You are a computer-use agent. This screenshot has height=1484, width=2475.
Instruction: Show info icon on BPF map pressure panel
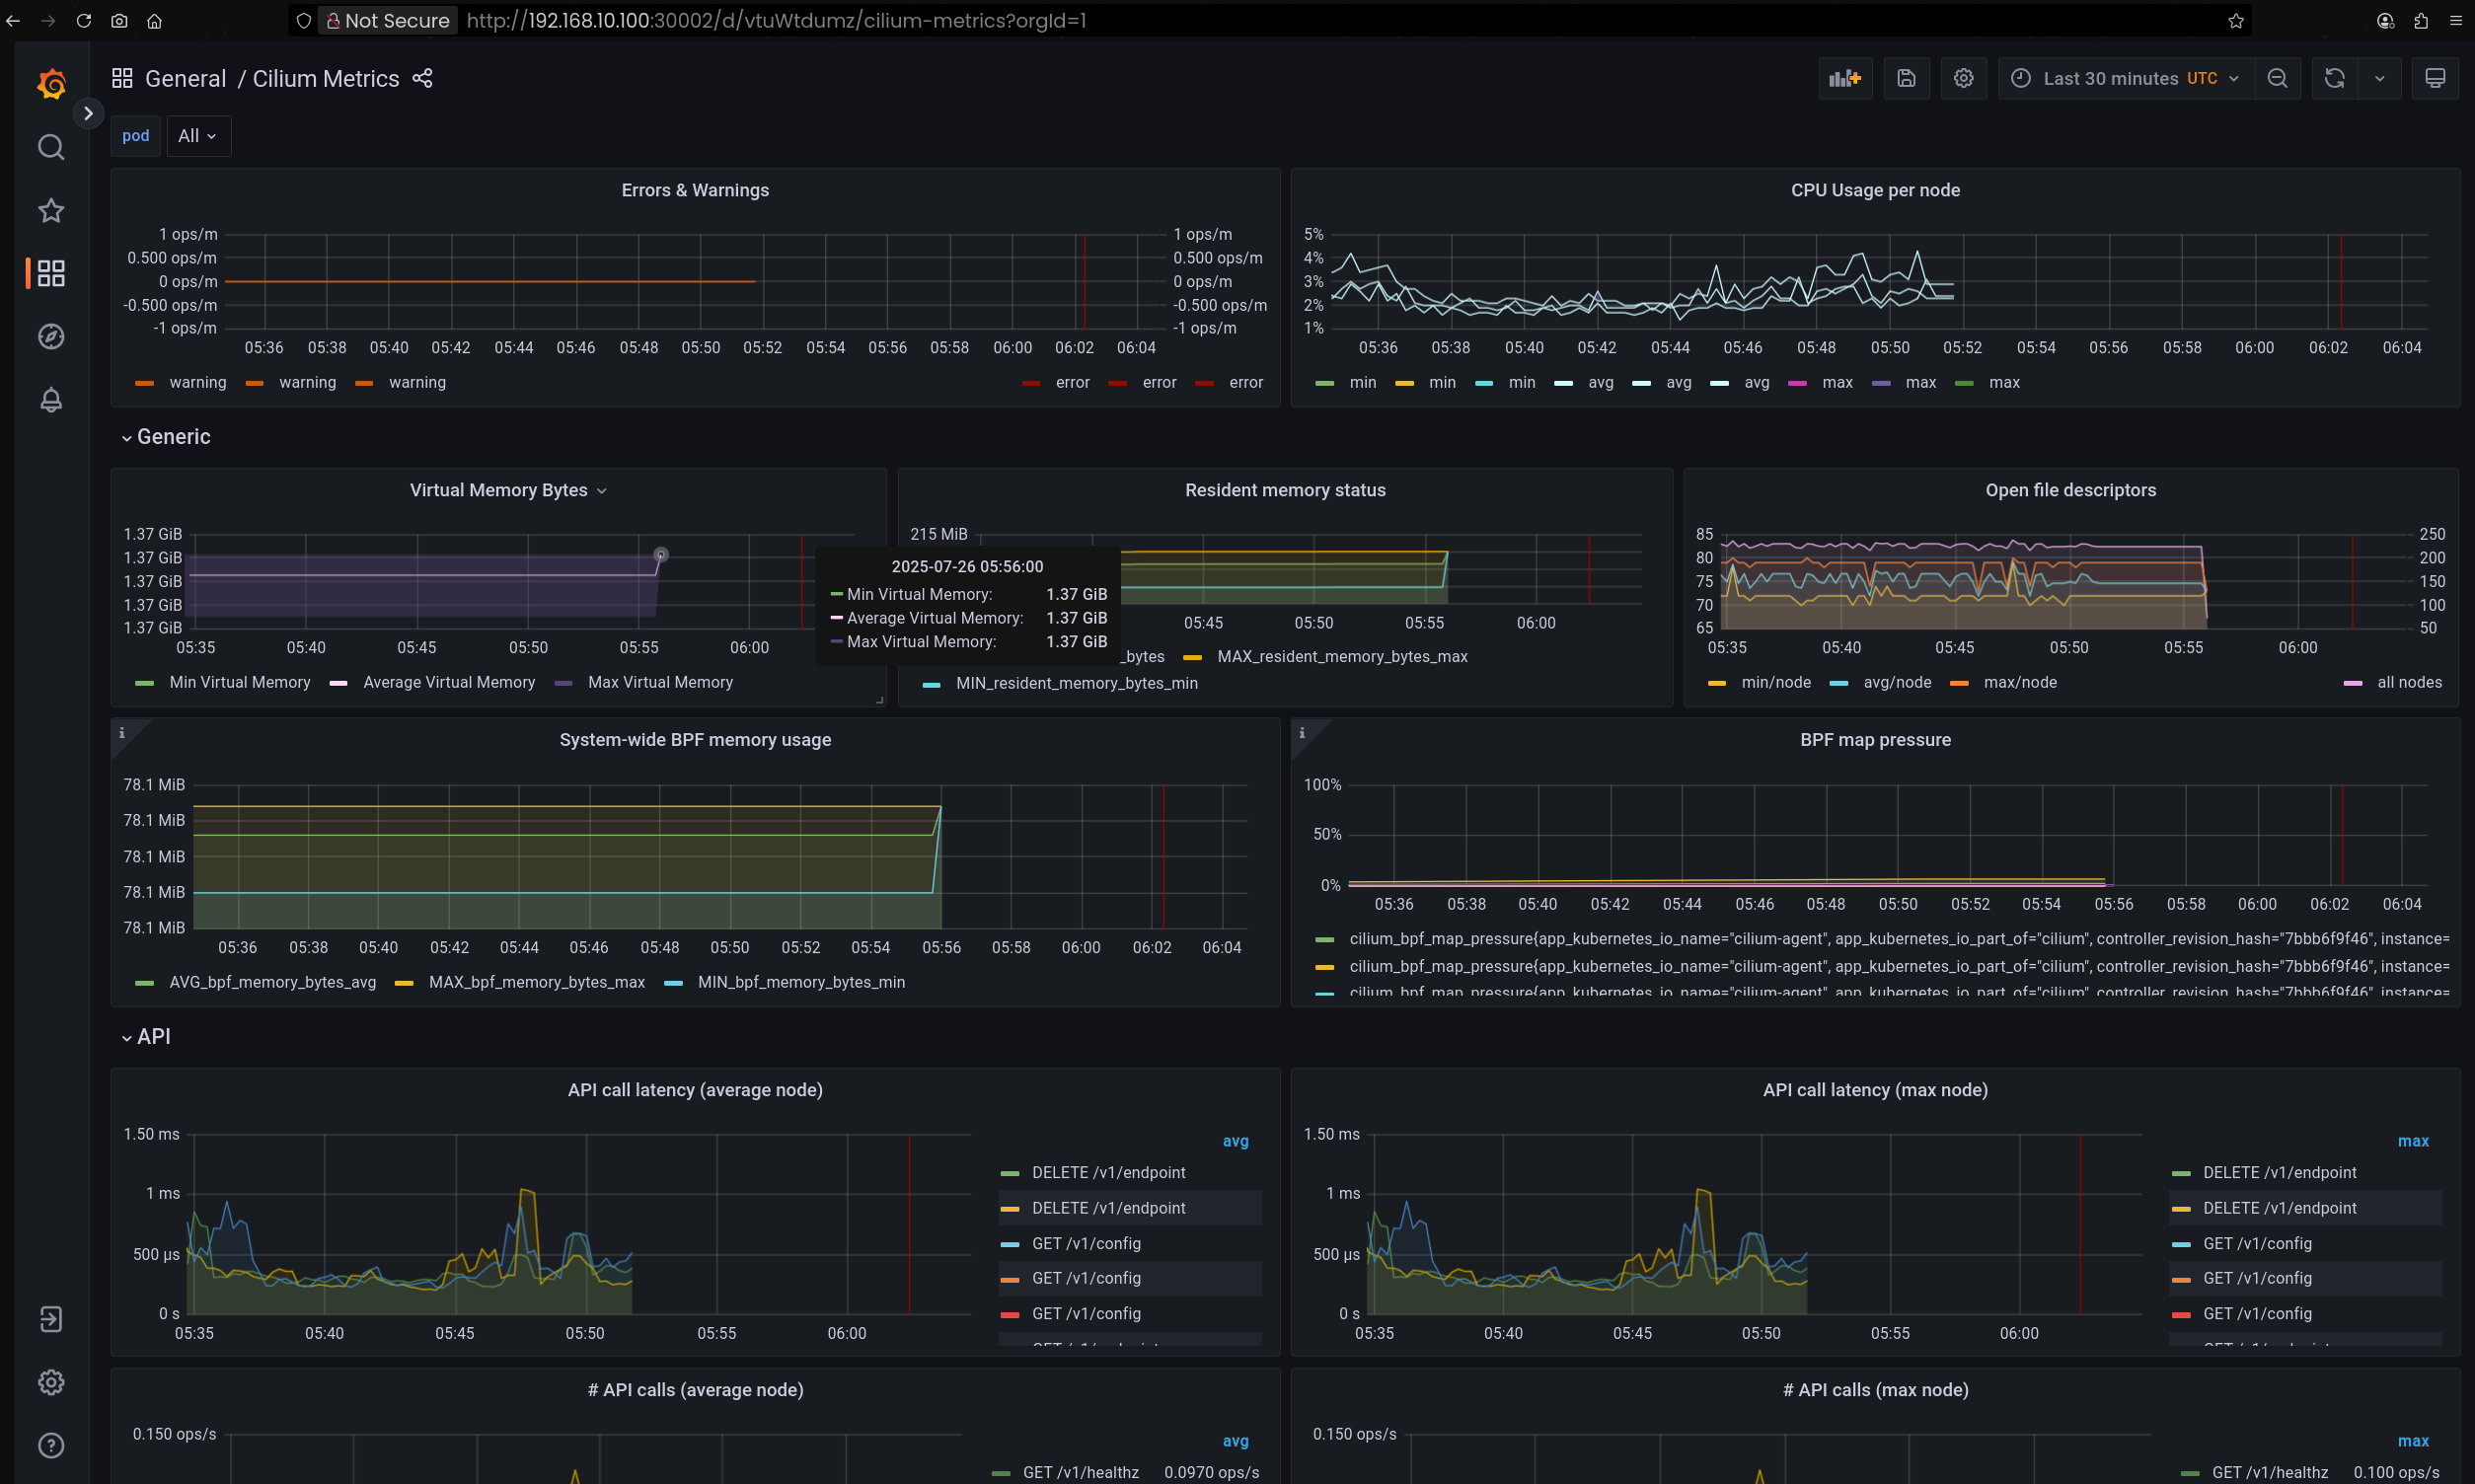[1302, 733]
